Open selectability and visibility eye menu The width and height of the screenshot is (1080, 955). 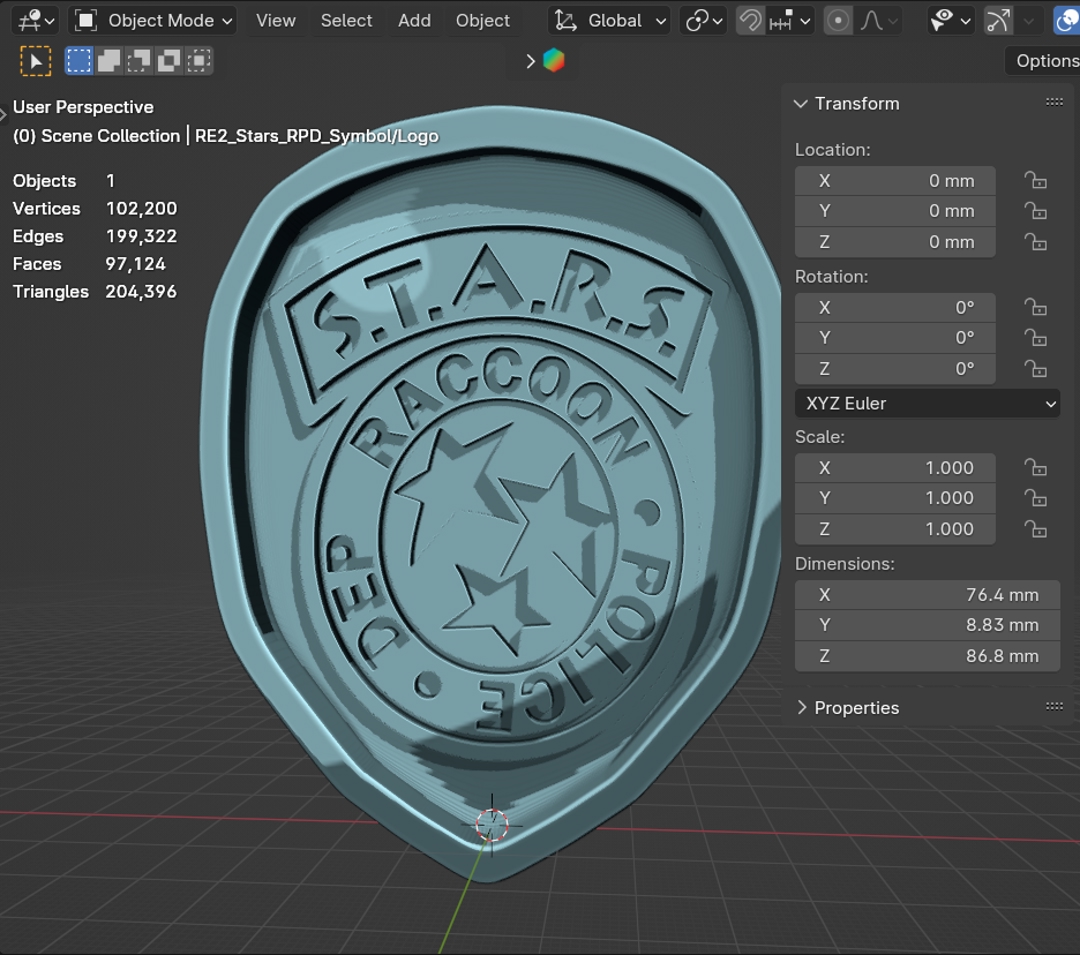click(x=951, y=20)
